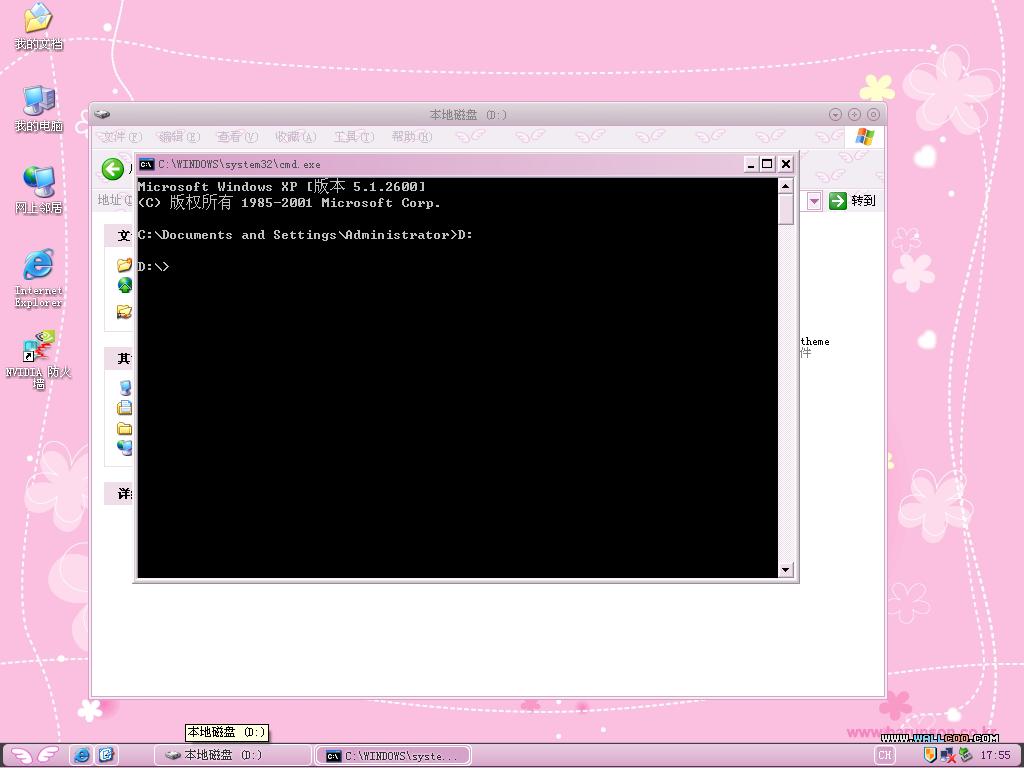This screenshot has width=1024, height=768.
Task: Open the angel wings Start button
Action: point(34,755)
